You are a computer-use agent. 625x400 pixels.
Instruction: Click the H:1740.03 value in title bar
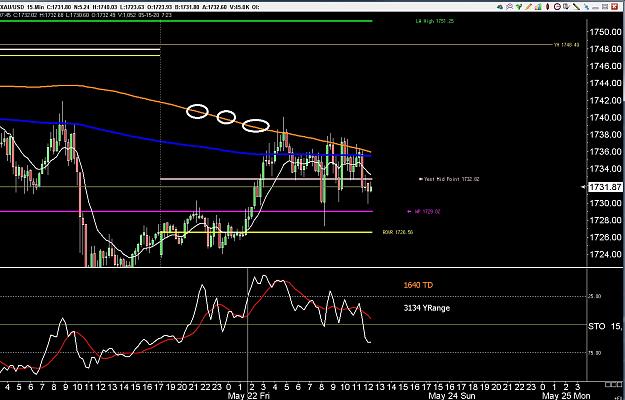point(105,7)
